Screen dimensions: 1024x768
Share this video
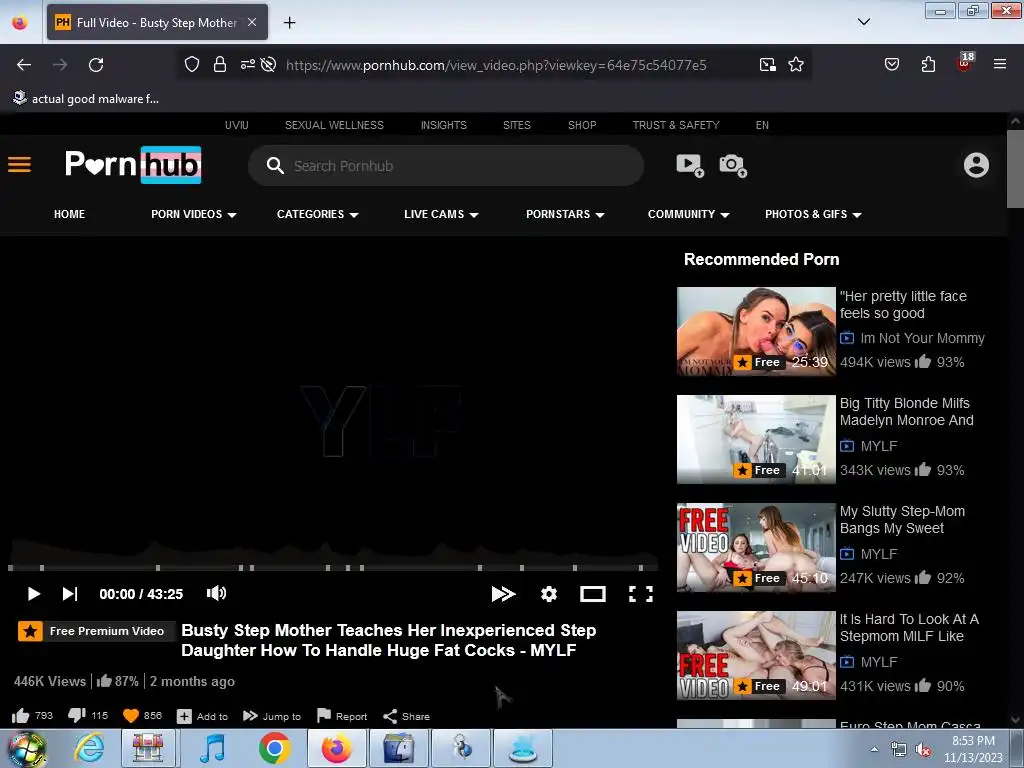[x=406, y=716]
